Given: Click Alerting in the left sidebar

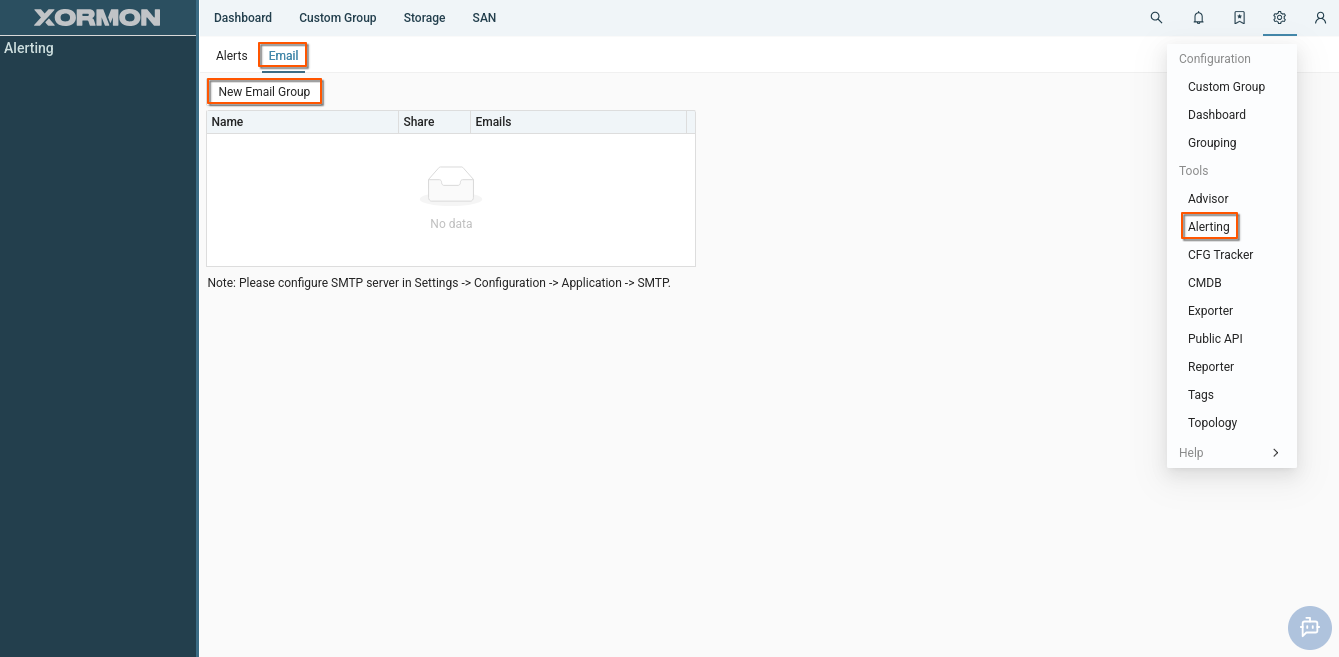Looking at the screenshot, I should [29, 48].
